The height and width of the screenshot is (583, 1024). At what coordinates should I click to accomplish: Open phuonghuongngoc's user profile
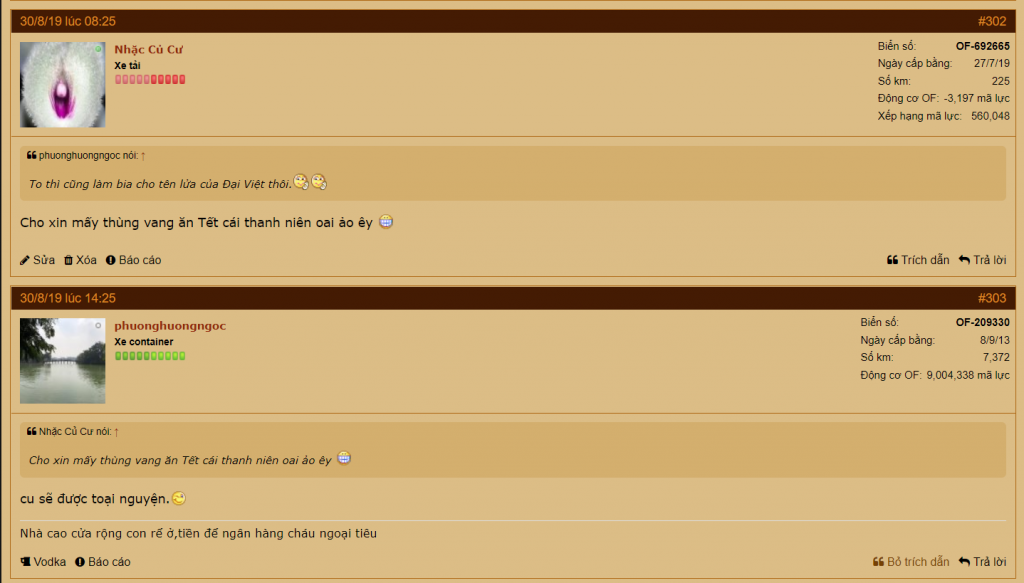click(x=170, y=326)
